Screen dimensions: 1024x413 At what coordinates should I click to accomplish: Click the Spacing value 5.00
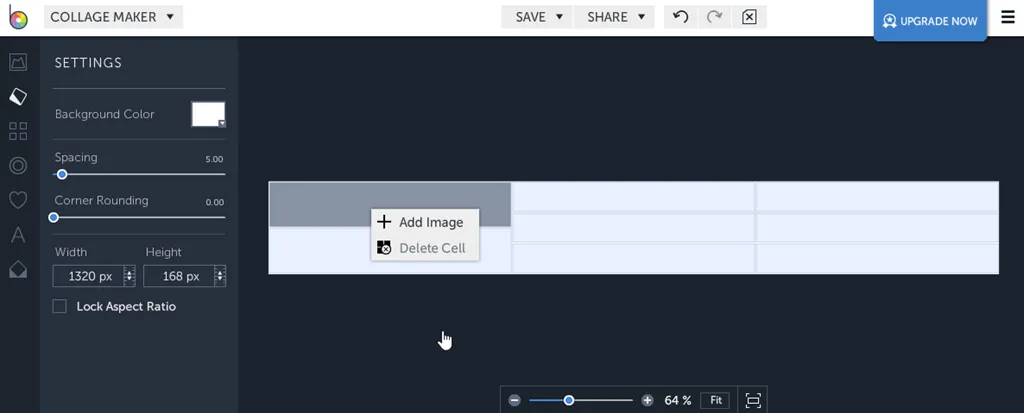point(214,159)
